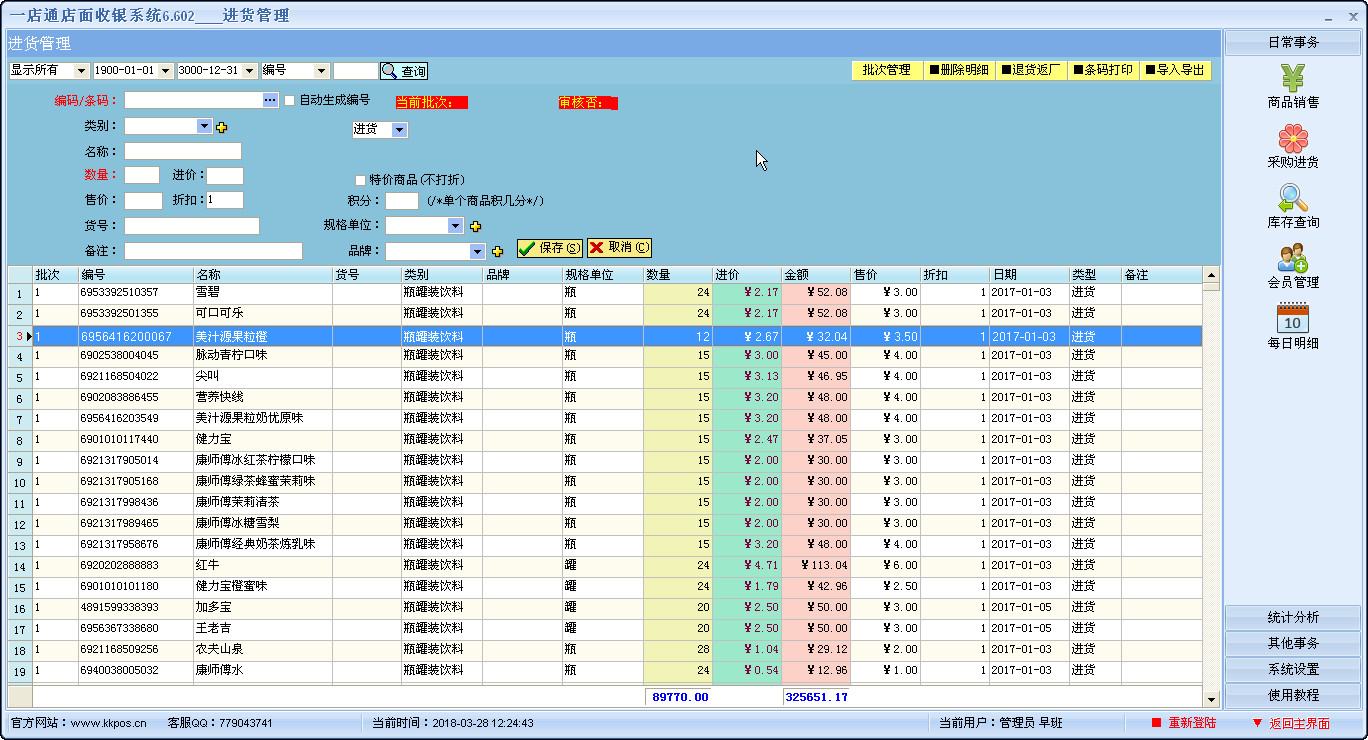
Task: Enable 自动生成编号 checkbox
Action: pyautogui.click(x=290, y=100)
